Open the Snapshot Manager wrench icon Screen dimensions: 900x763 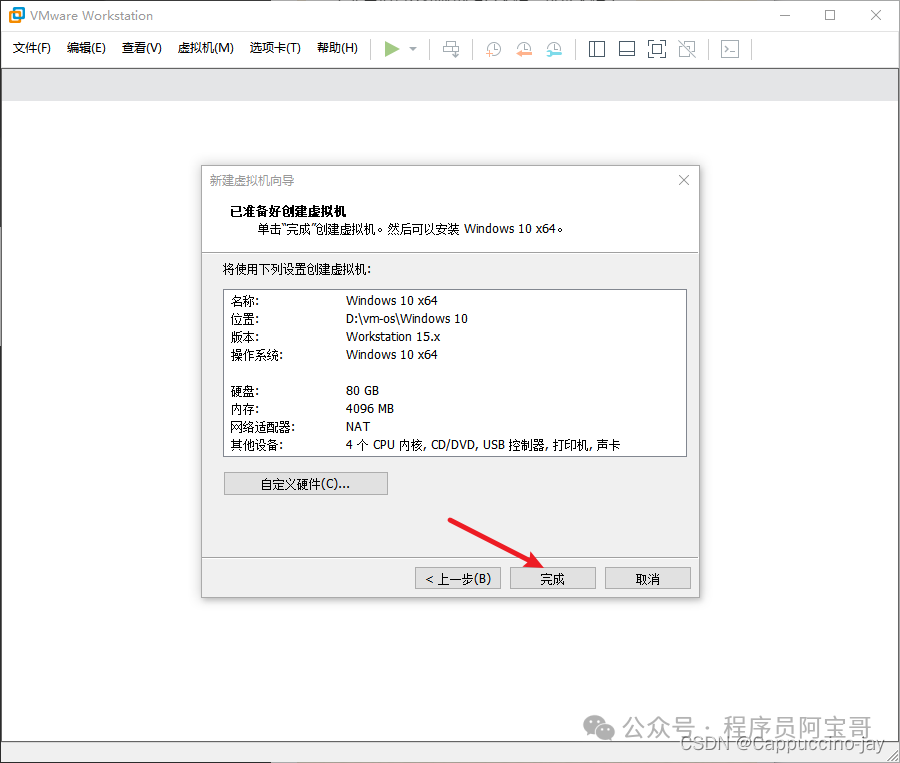pyautogui.click(x=554, y=49)
